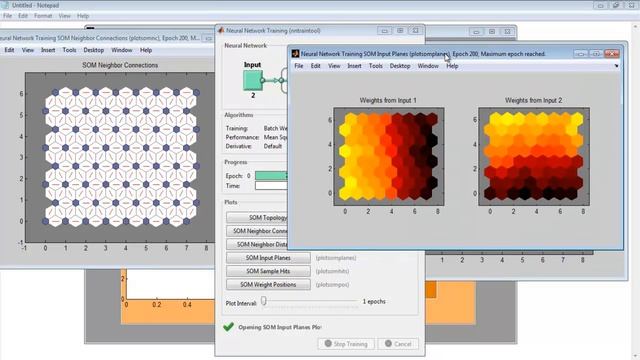
Task: Click the Weights from Input 1 plot
Action: point(389,156)
